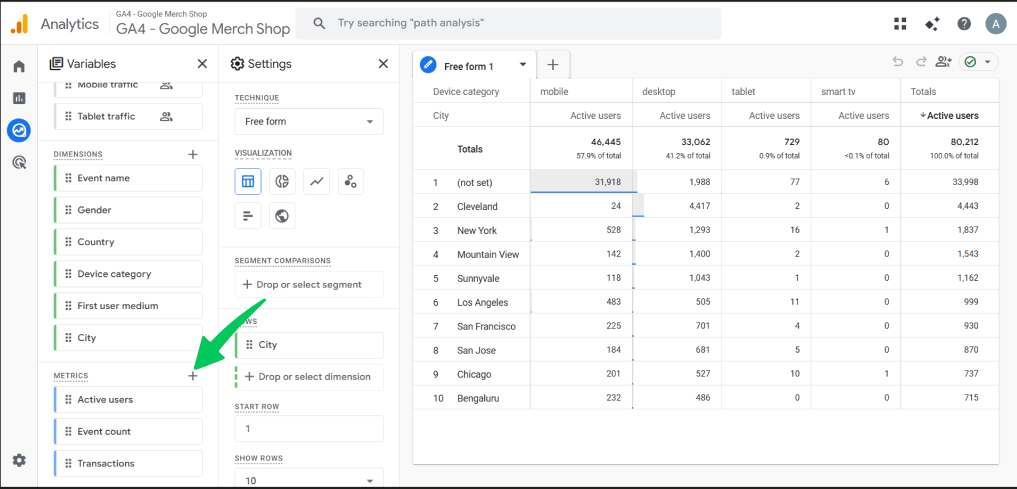
Task: Select the table visualization icon
Action: [x=248, y=182]
